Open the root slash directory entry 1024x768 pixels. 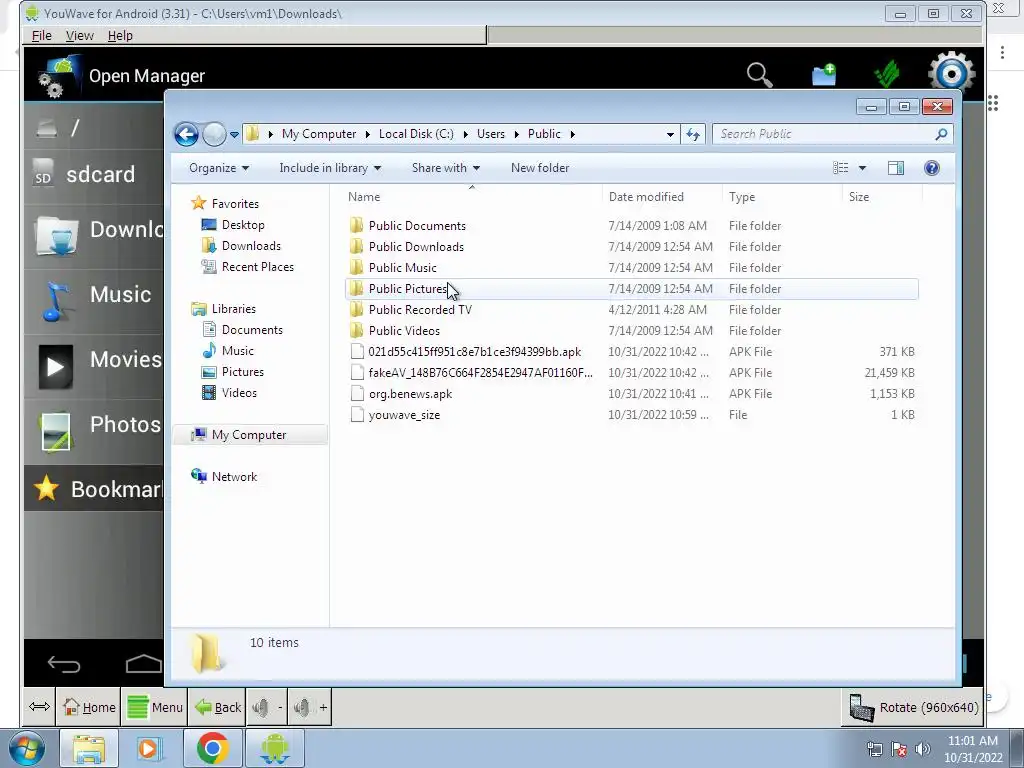[93, 127]
